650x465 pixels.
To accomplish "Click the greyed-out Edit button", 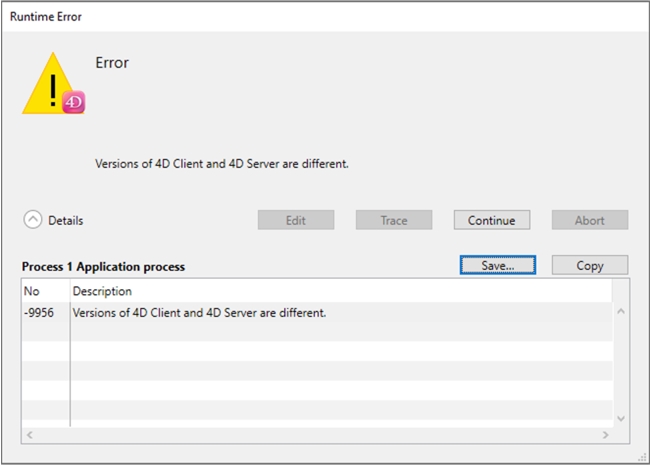I will [x=296, y=220].
